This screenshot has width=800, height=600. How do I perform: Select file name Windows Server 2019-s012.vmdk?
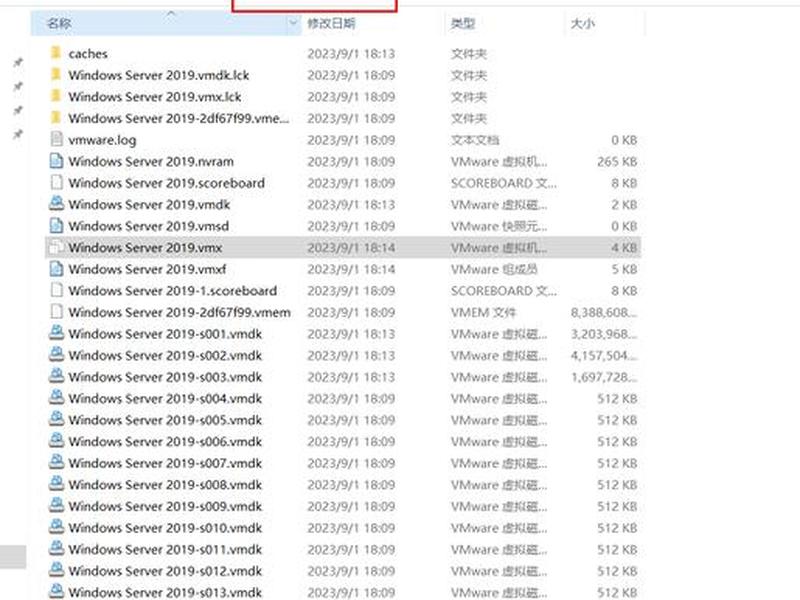[x=165, y=571]
